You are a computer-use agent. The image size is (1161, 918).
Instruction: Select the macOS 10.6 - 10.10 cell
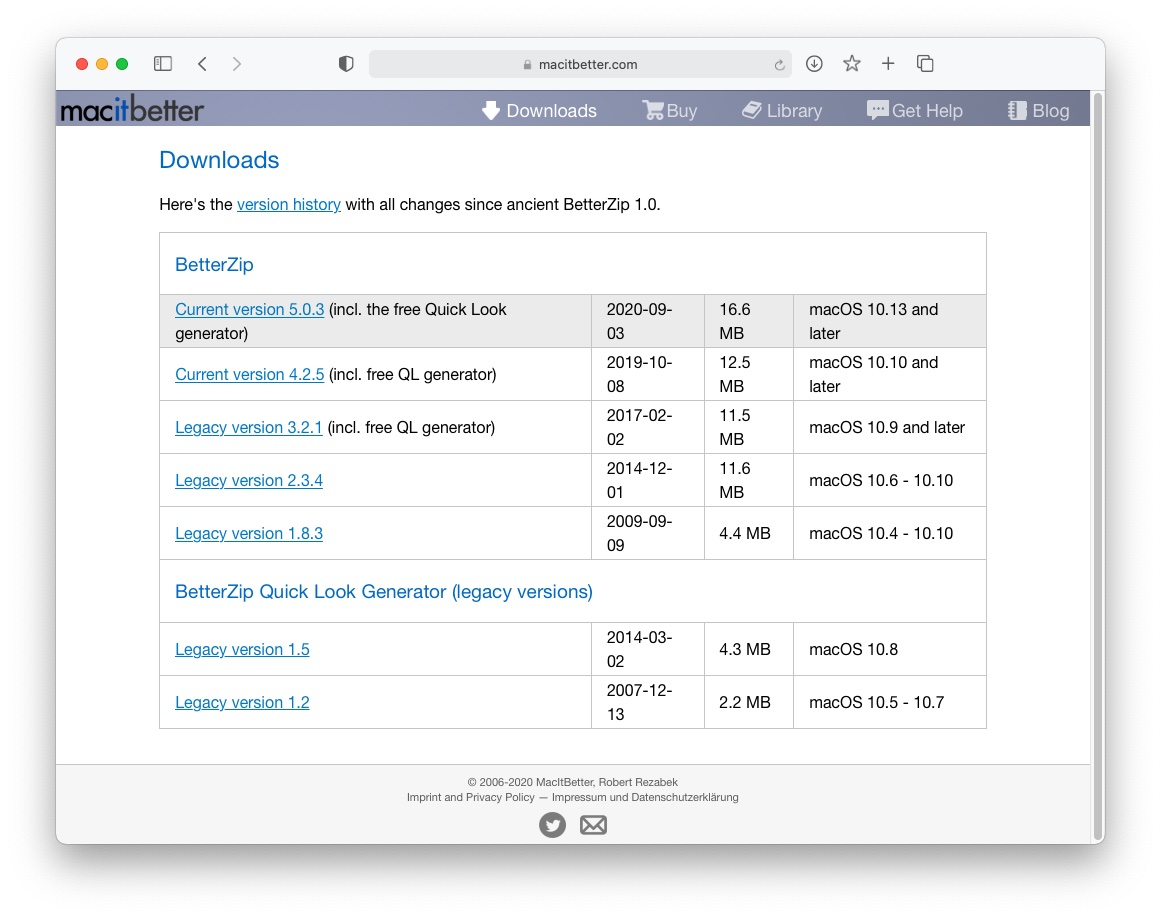889,480
